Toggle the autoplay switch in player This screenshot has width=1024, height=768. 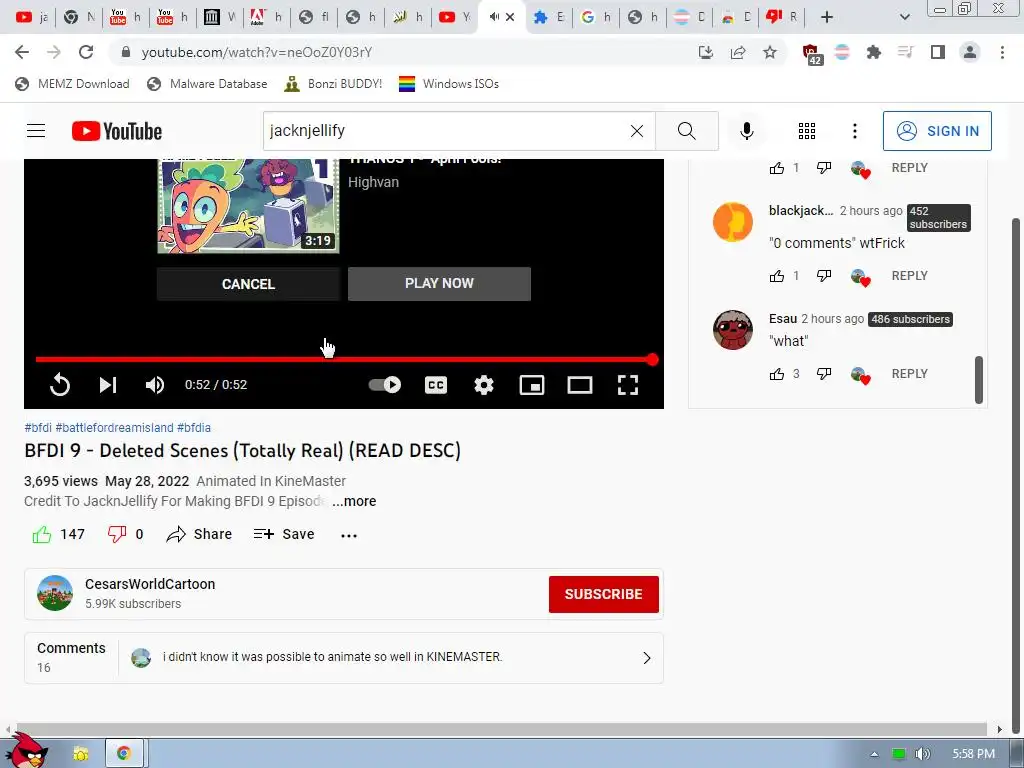click(385, 385)
